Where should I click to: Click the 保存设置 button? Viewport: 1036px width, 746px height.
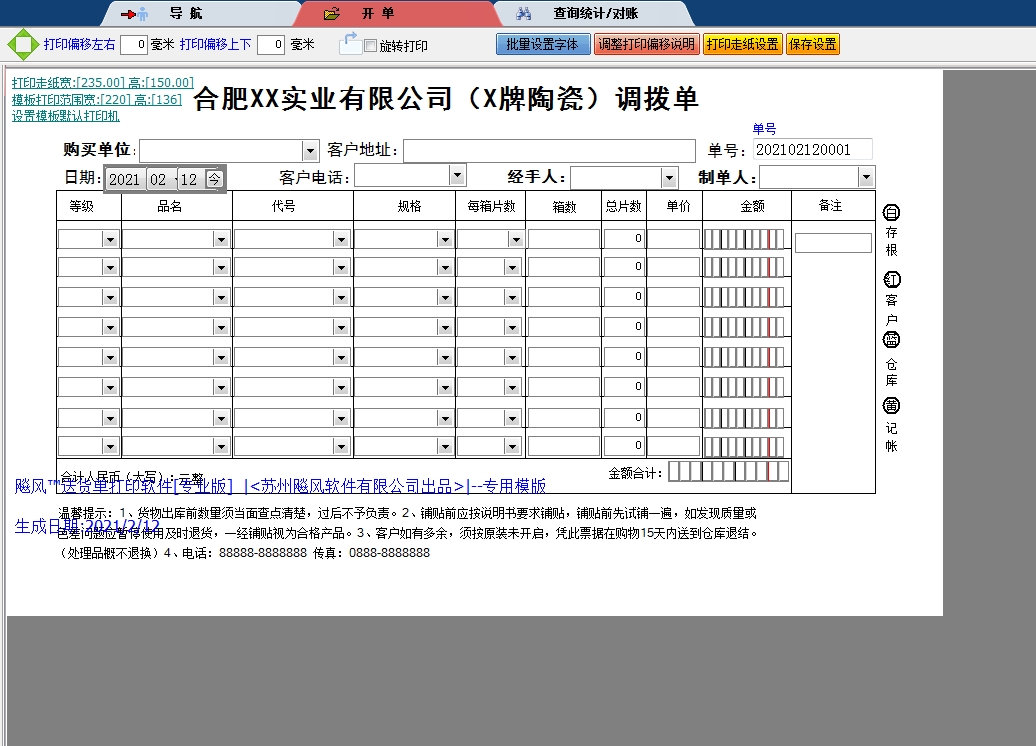pyautogui.click(x=812, y=44)
